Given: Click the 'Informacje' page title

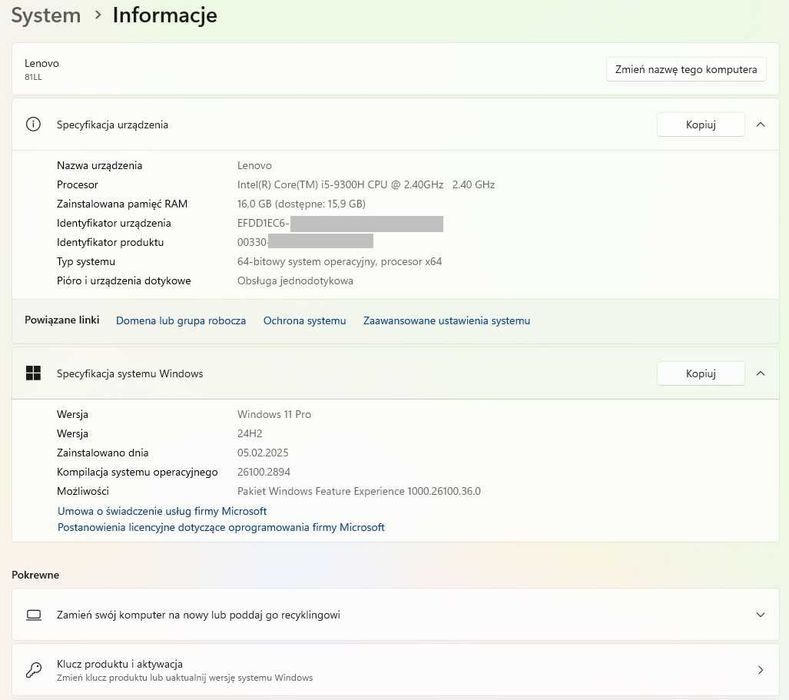Looking at the screenshot, I should click(165, 16).
